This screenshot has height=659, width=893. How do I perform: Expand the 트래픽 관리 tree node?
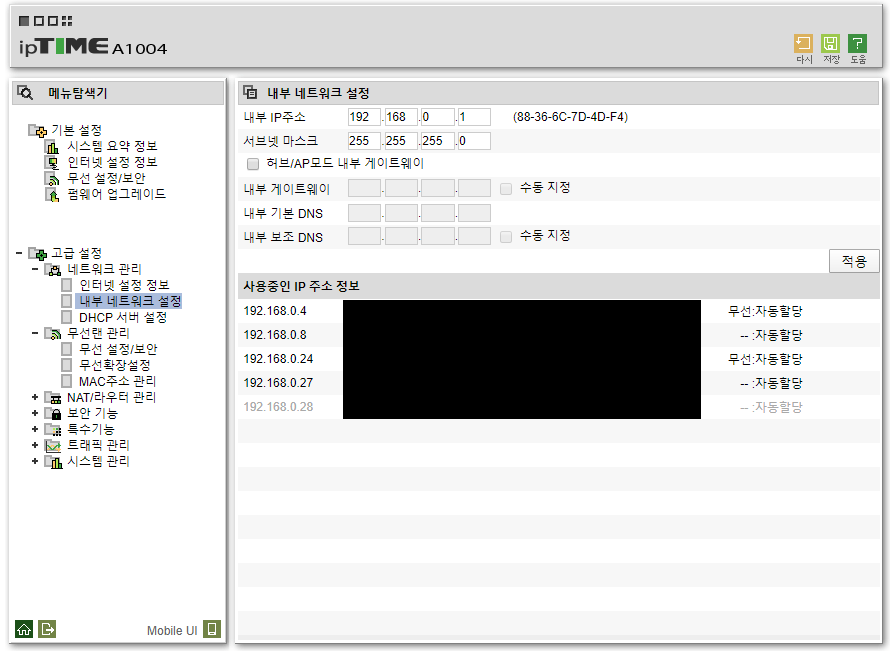pos(35,445)
